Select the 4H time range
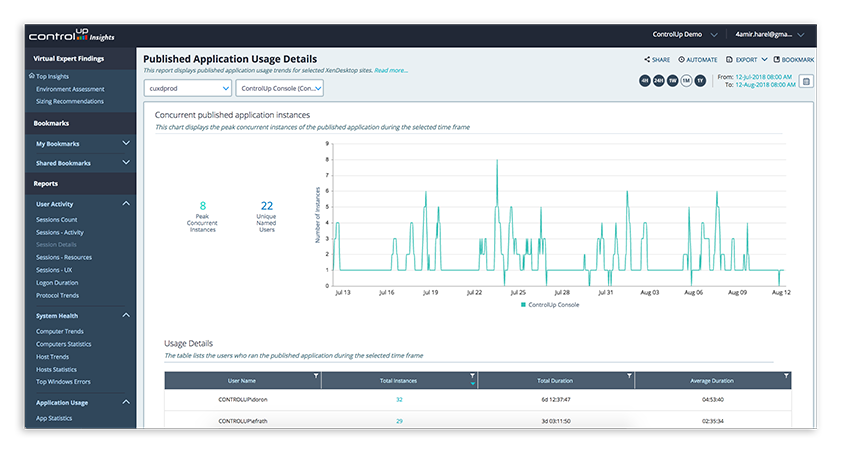Image resolution: width=845 pixels, height=451 pixels. 645,81
